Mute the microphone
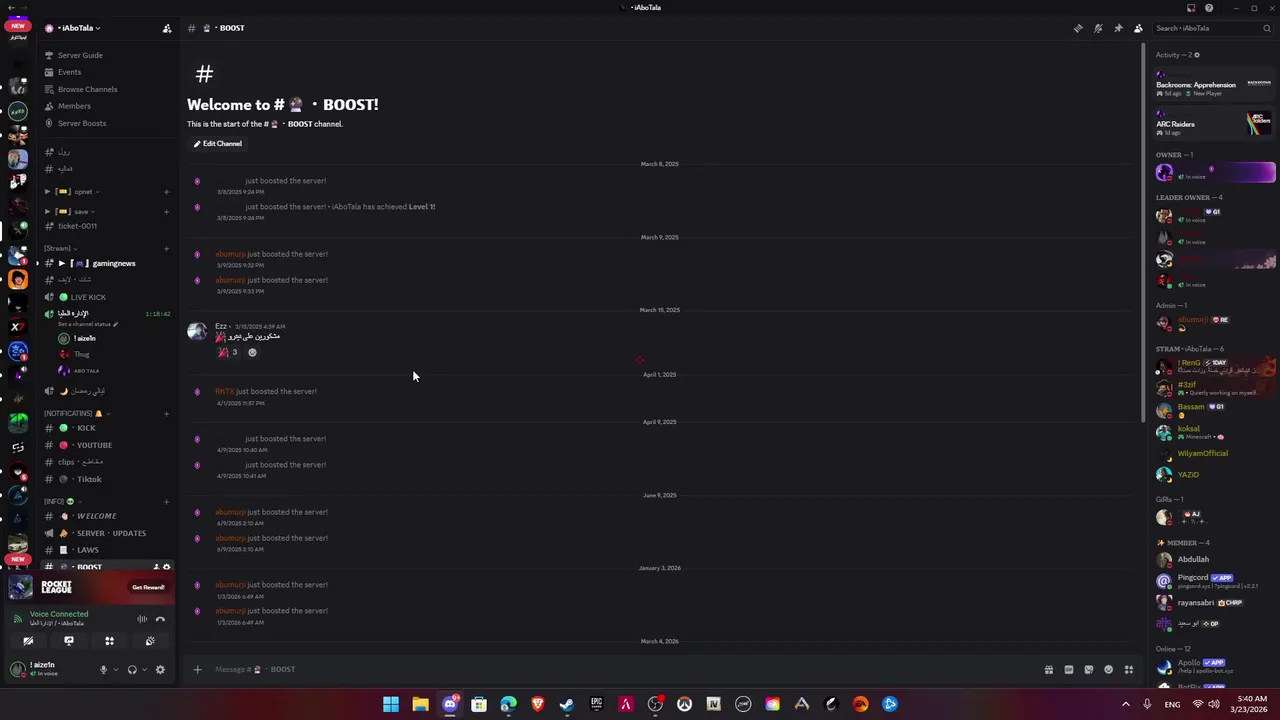 tap(103, 670)
